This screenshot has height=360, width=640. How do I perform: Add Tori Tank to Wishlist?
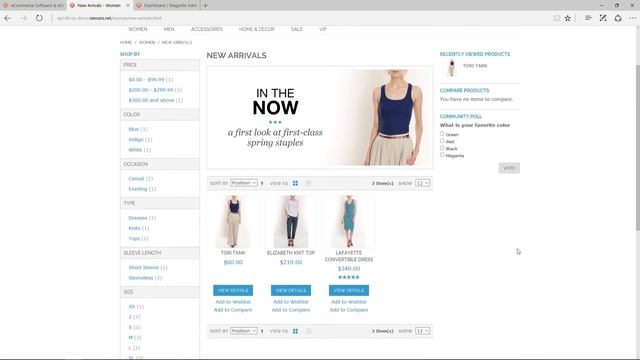tap(233, 302)
